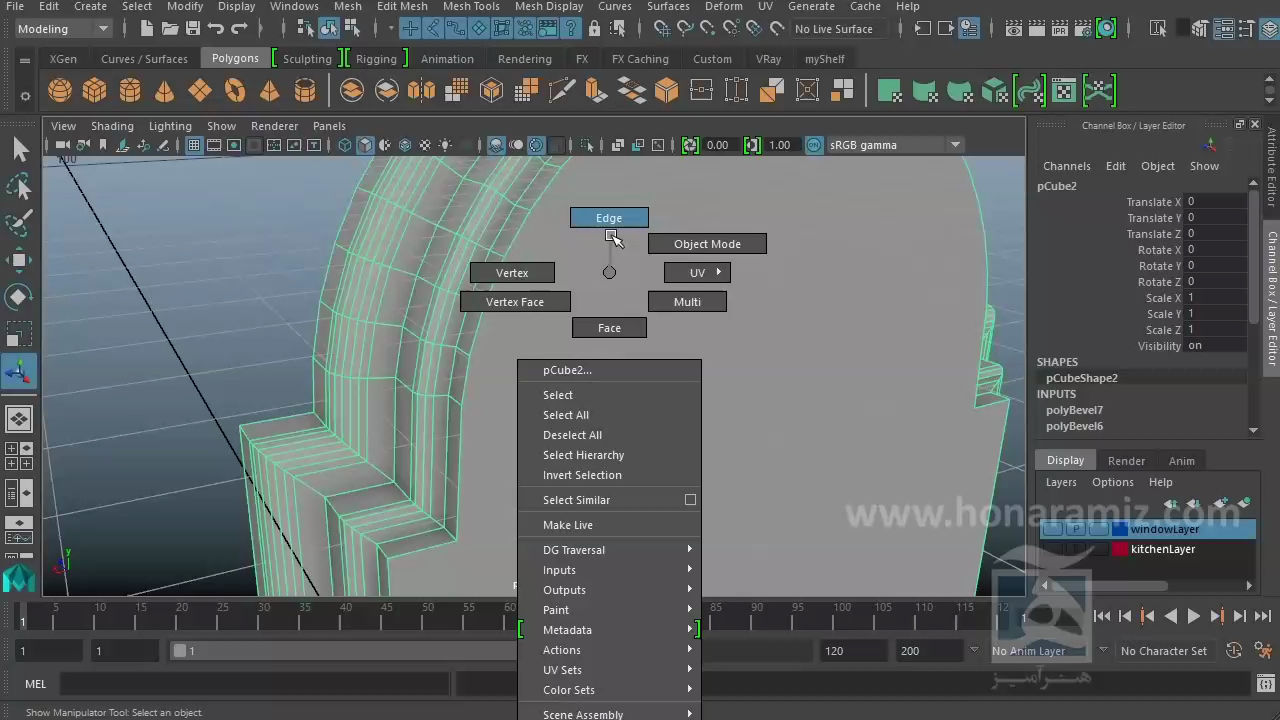
Task: Expand the UV marking menu submenu
Action: point(697,272)
